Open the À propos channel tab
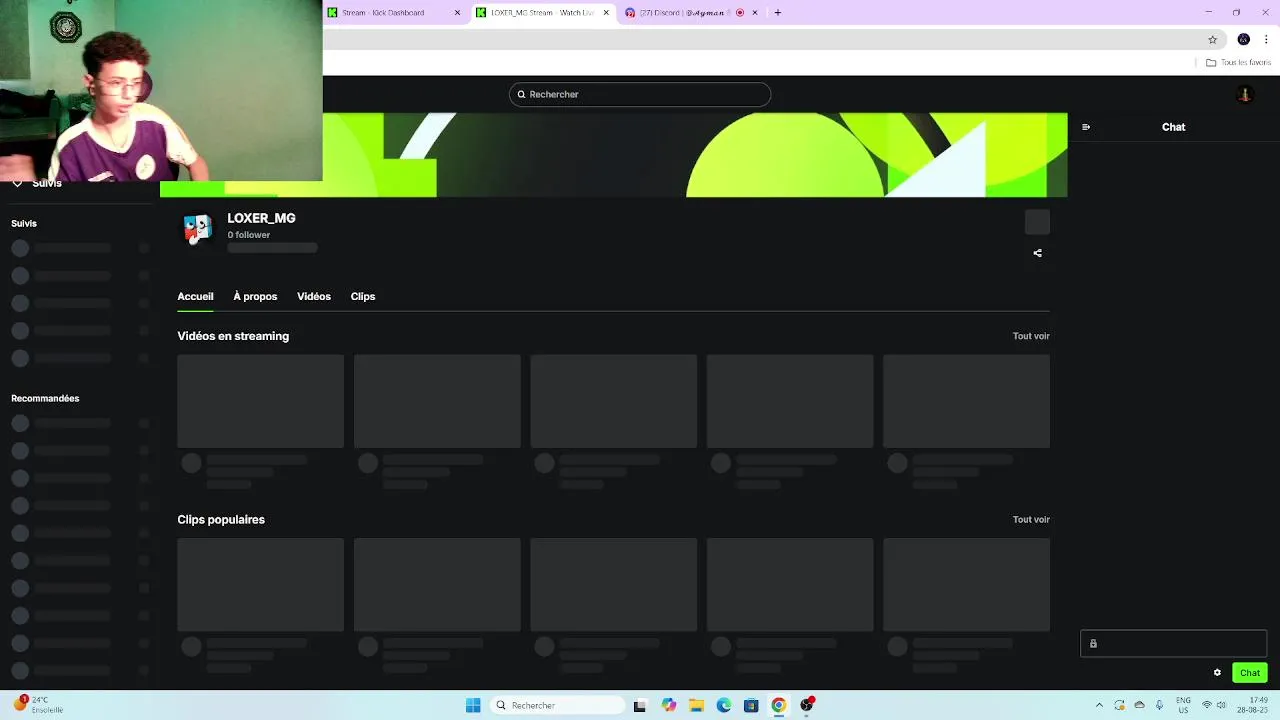1280x720 pixels. (255, 296)
